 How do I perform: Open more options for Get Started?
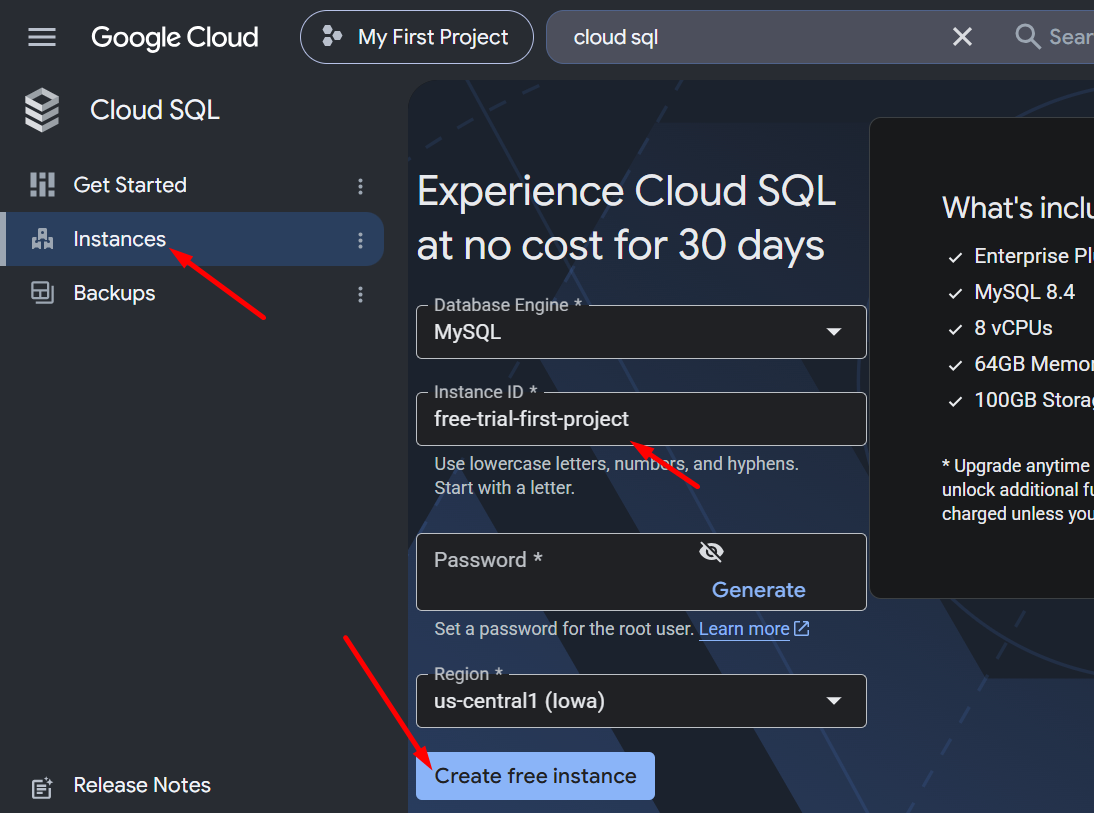[x=360, y=186]
